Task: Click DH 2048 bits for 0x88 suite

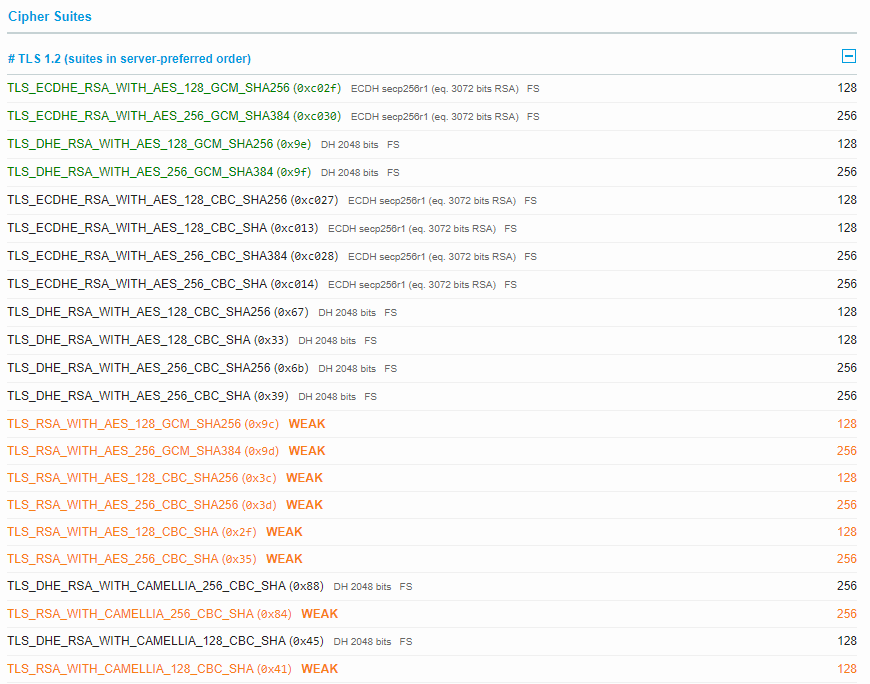Action: coord(362,587)
